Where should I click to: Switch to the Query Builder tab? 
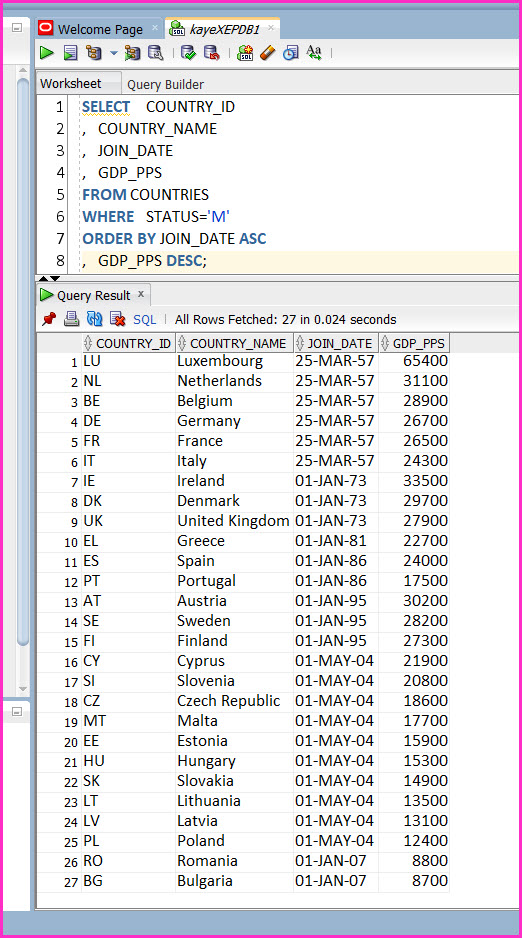[x=166, y=85]
